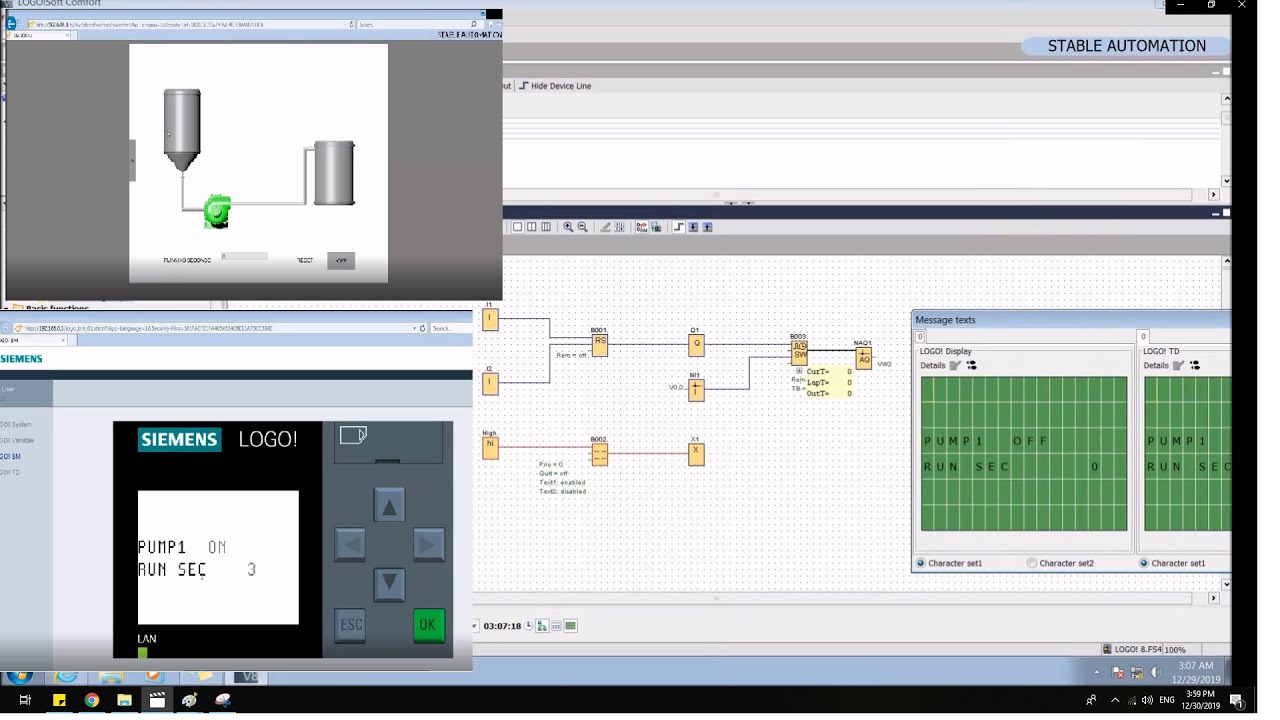Click the green pump icon in the web view
1280x720 pixels.
[217, 211]
